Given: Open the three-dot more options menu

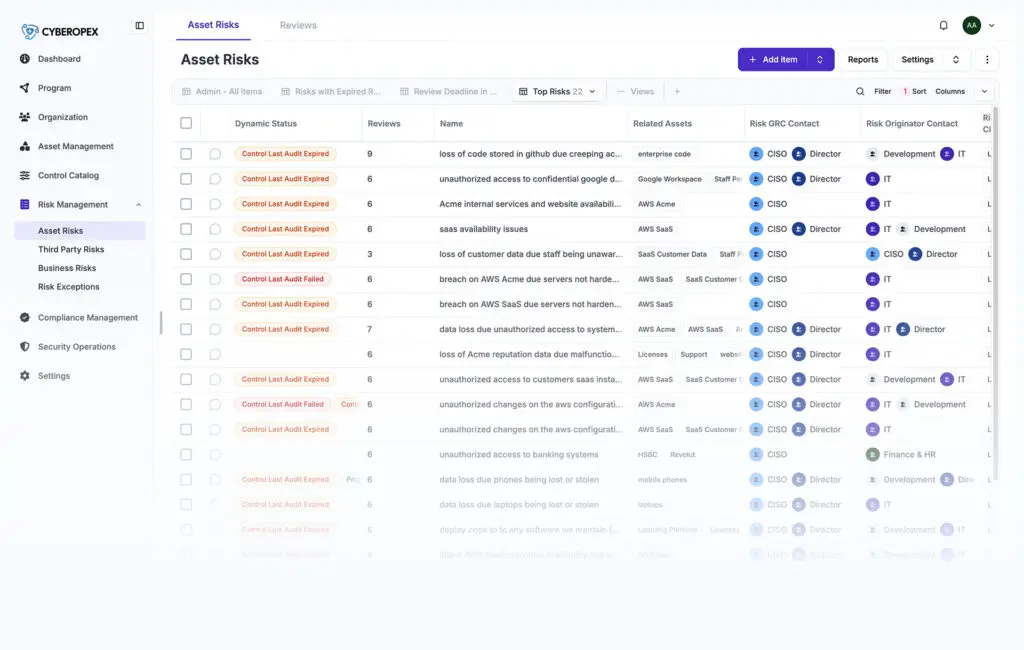Looking at the screenshot, I should pyautogui.click(x=987, y=59).
